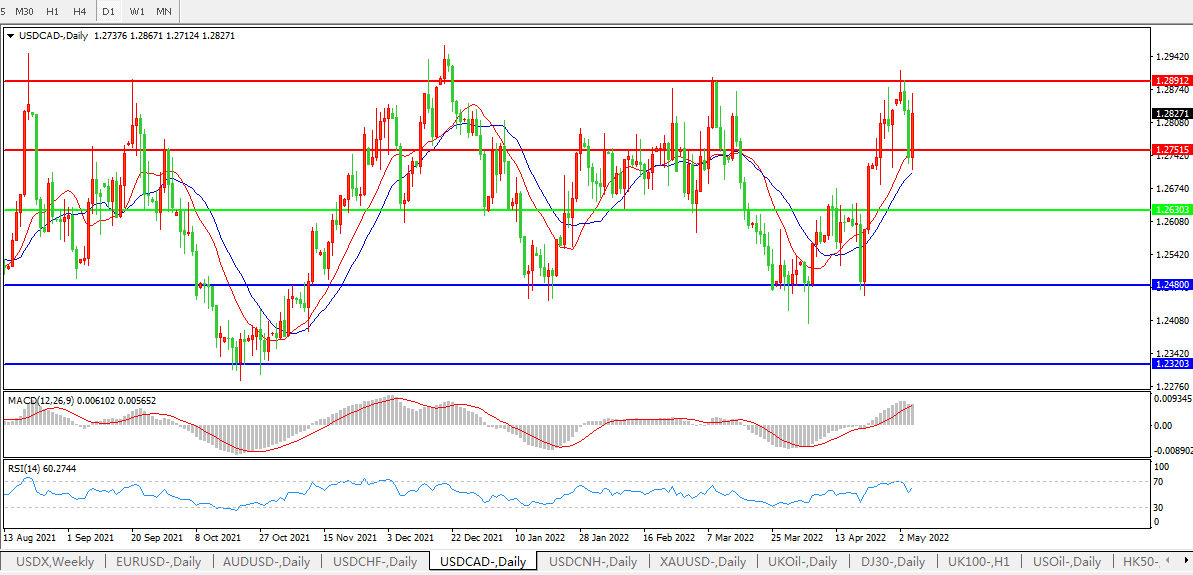Click the red 1.28912 resistance price label
The width and height of the screenshot is (1193, 575).
(1170, 80)
